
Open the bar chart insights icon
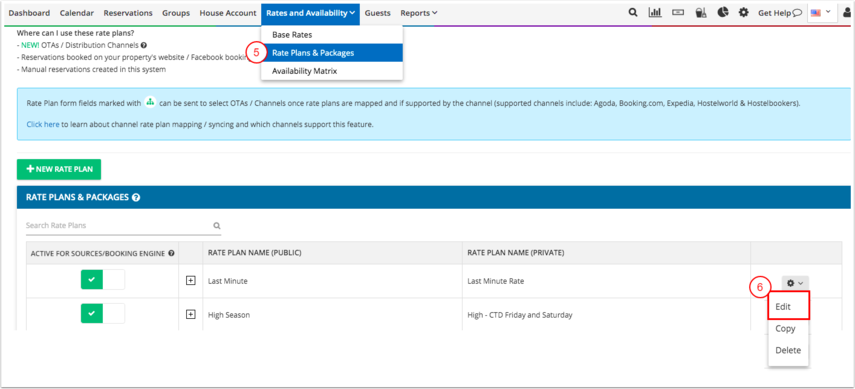tap(655, 13)
